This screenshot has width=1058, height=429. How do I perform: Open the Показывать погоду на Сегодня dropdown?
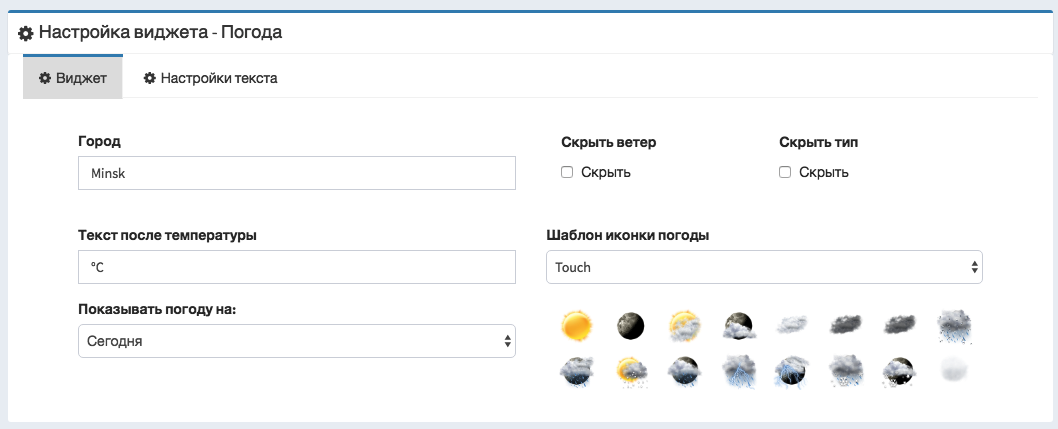coord(297,341)
